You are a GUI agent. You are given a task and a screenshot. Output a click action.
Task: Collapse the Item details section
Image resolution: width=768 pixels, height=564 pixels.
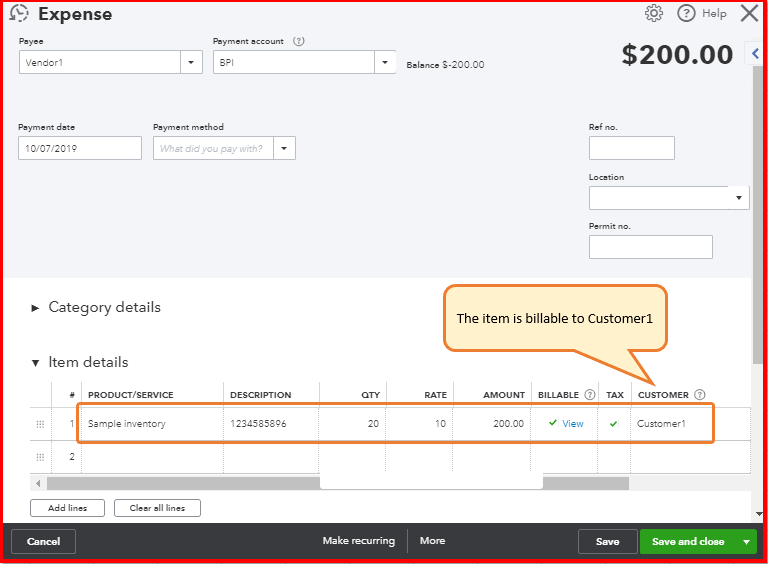pyautogui.click(x=35, y=363)
